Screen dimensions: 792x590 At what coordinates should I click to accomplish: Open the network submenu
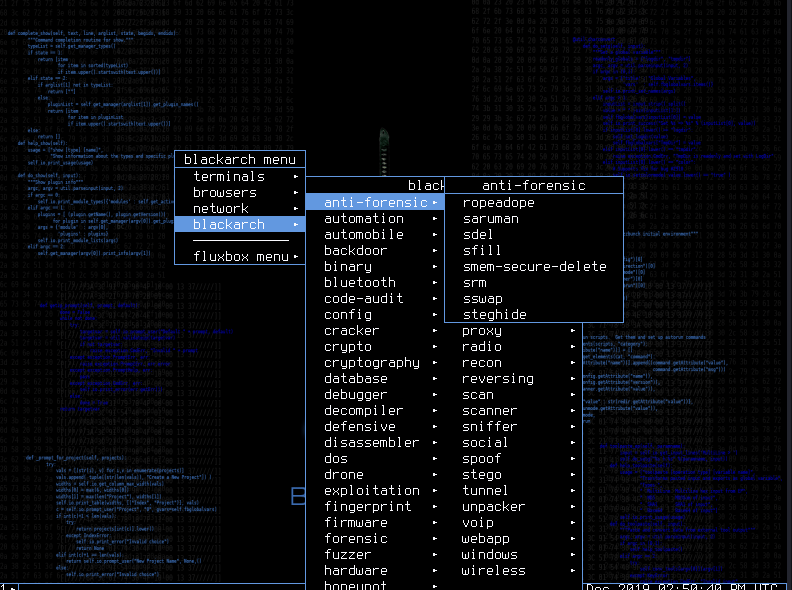[x=240, y=209]
